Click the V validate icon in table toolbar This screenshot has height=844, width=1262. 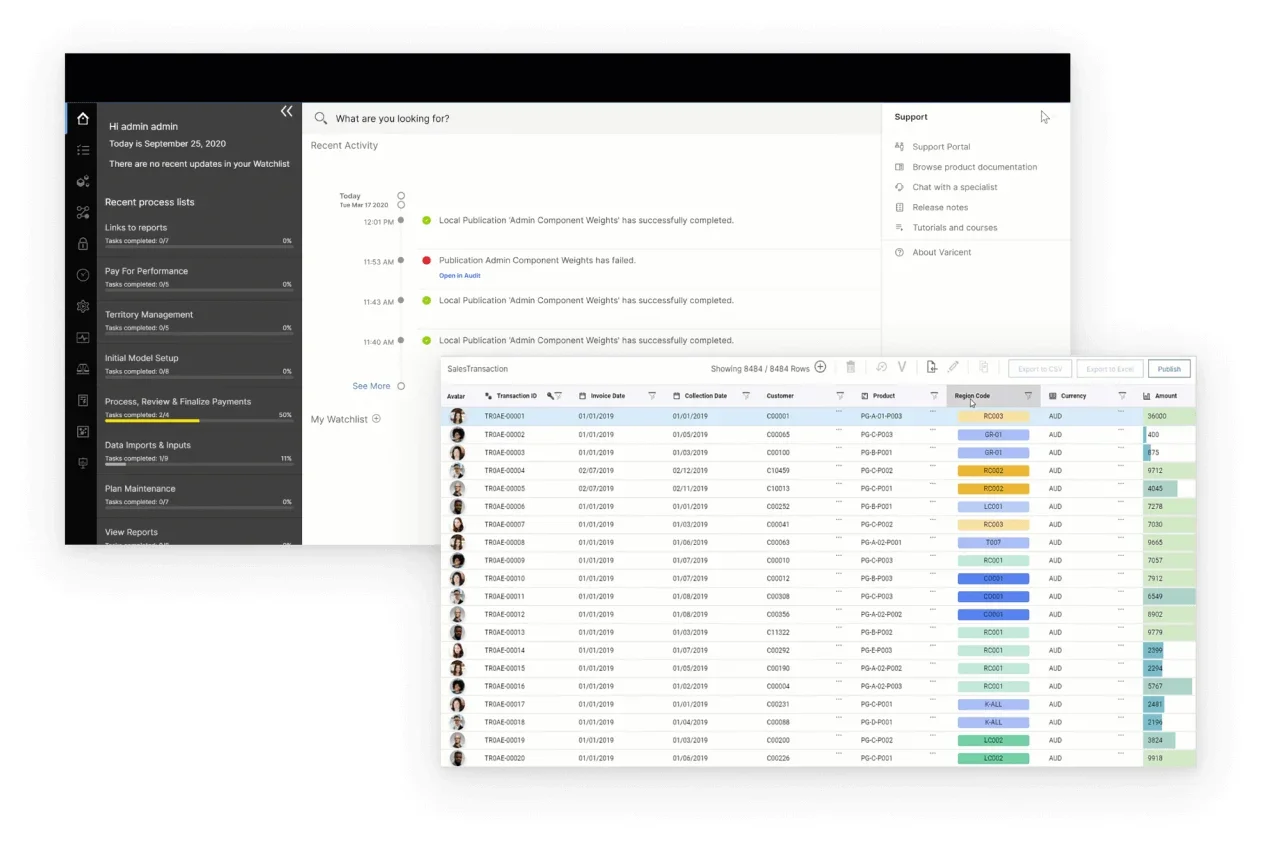click(902, 367)
